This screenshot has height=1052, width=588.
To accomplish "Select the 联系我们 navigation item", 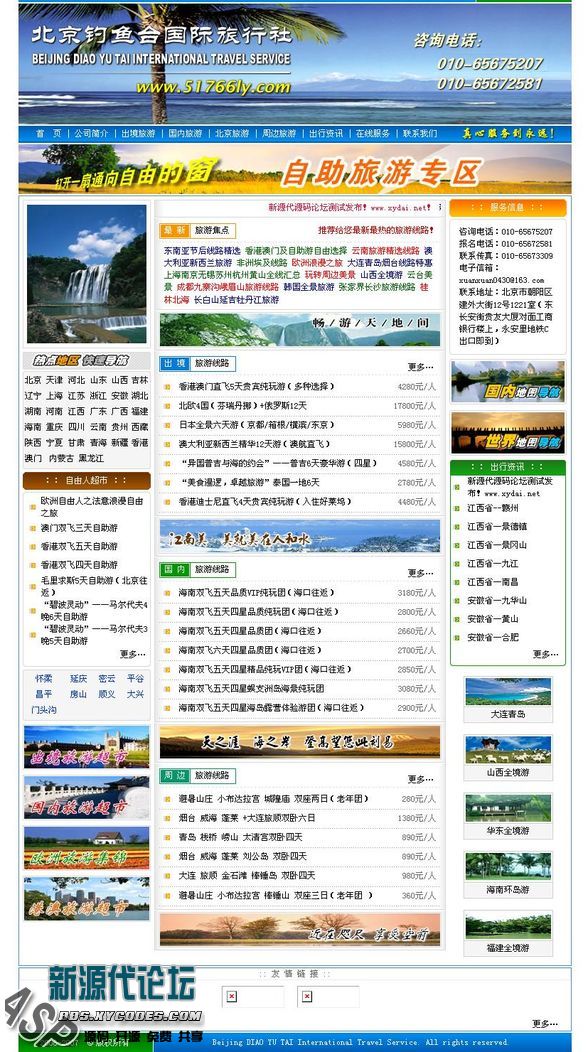I will tap(420, 134).
